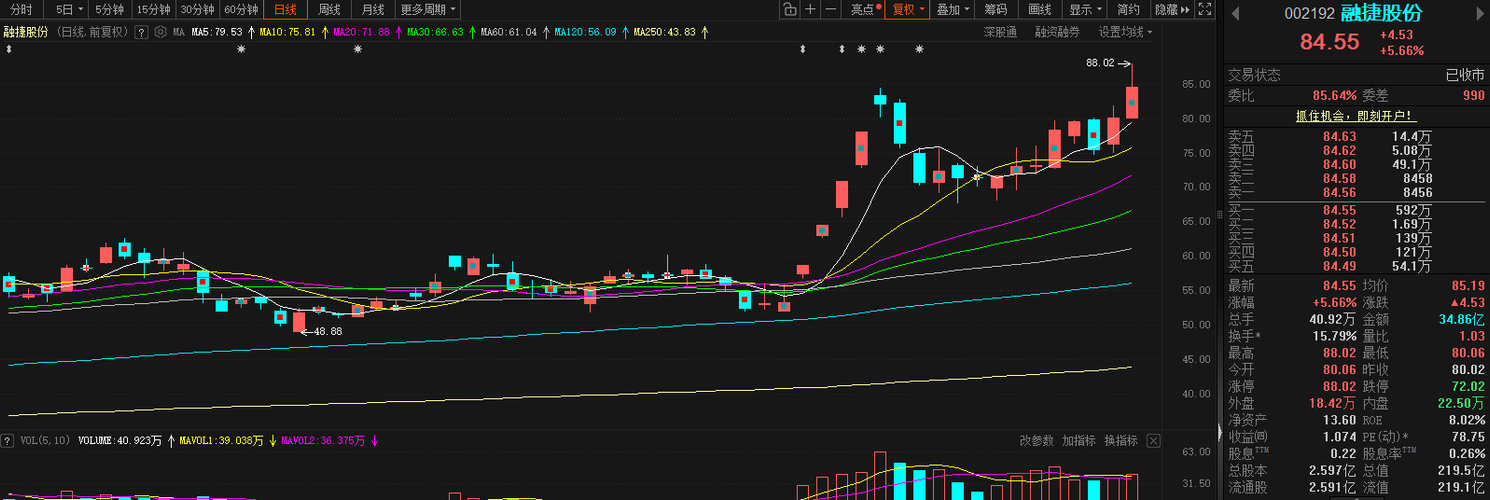The image size is (1490, 500).
Task: Enter fullscreen with the expand icon
Action: click(x=1205, y=10)
